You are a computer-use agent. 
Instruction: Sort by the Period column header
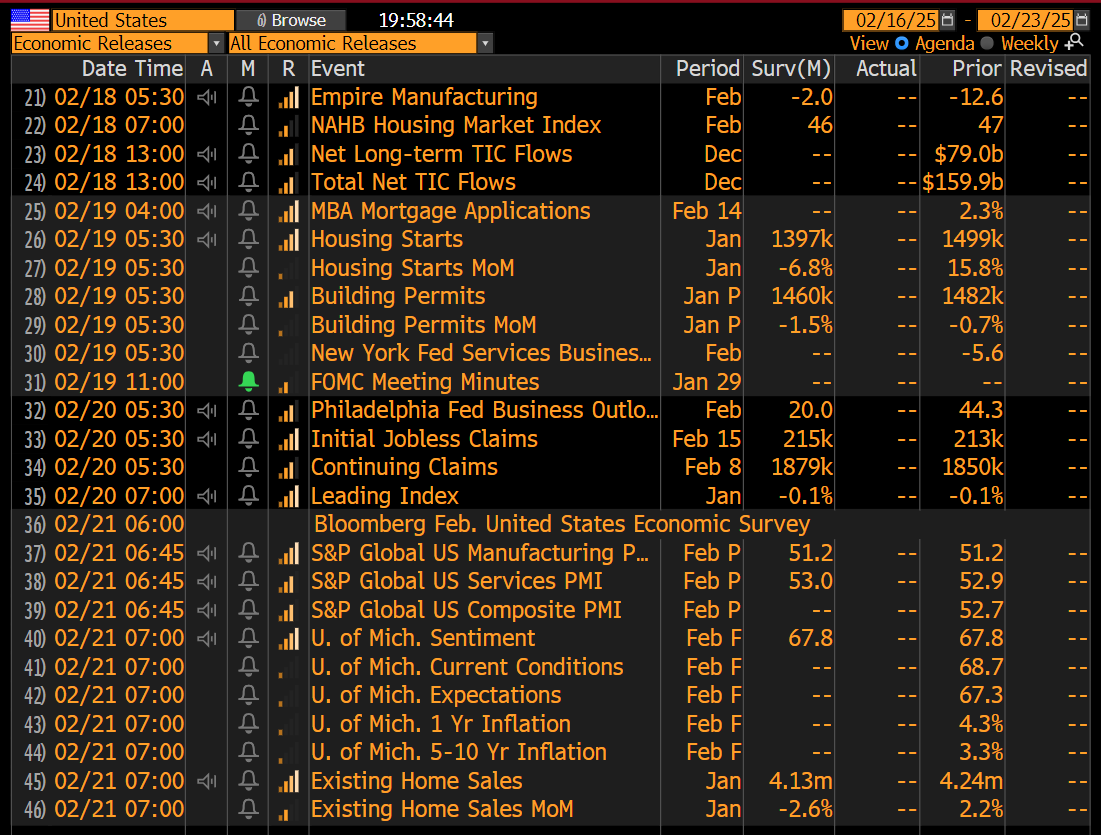(x=707, y=69)
